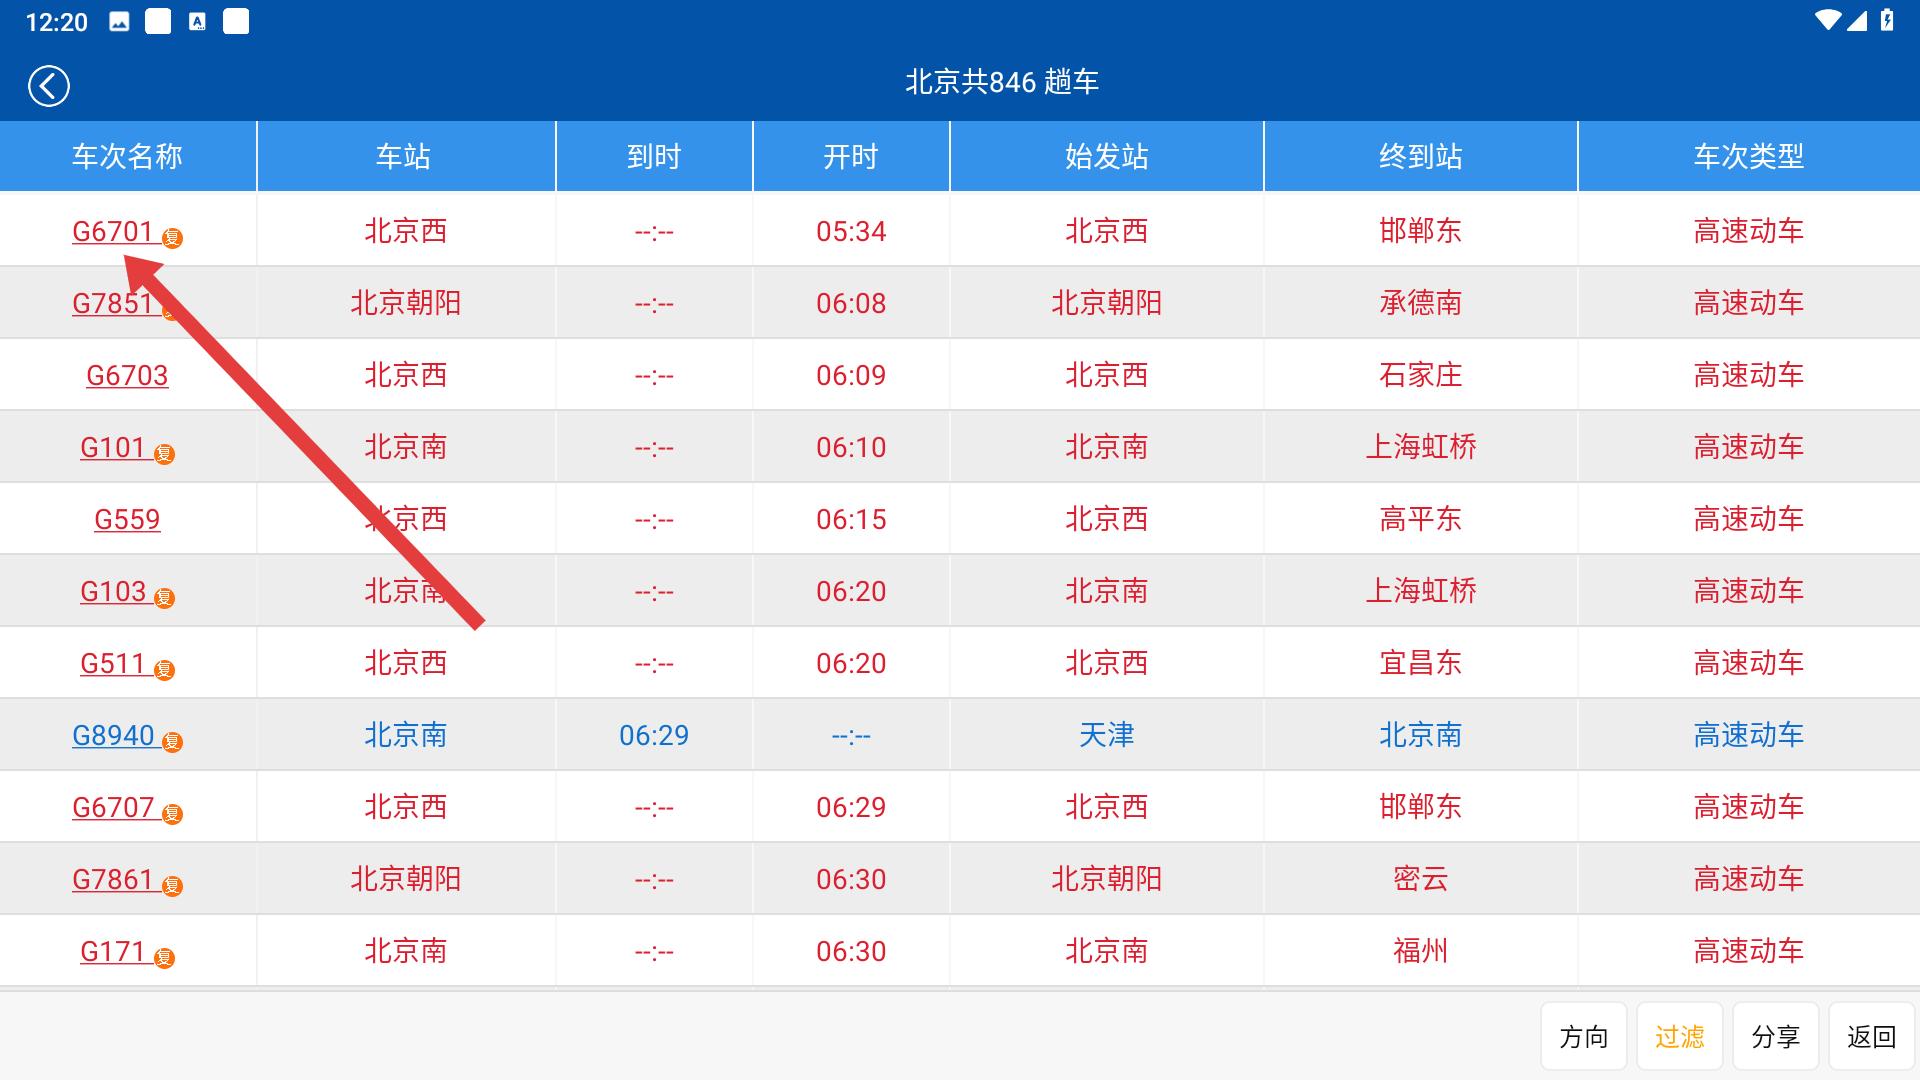Open train G6703 details
Image resolution: width=1920 pixels, height=1080 pixels.
point(127,375)
